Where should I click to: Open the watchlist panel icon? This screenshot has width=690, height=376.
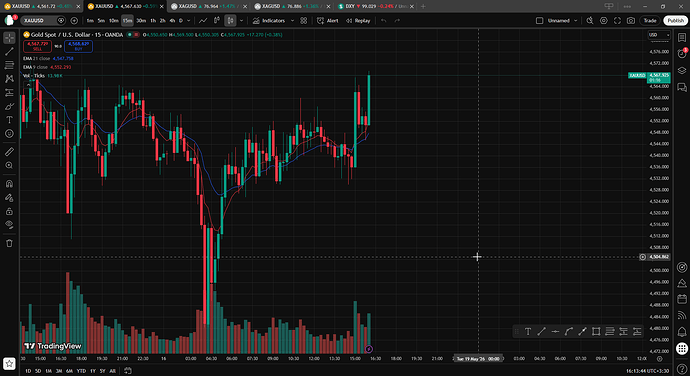click(x=682, y=38)
